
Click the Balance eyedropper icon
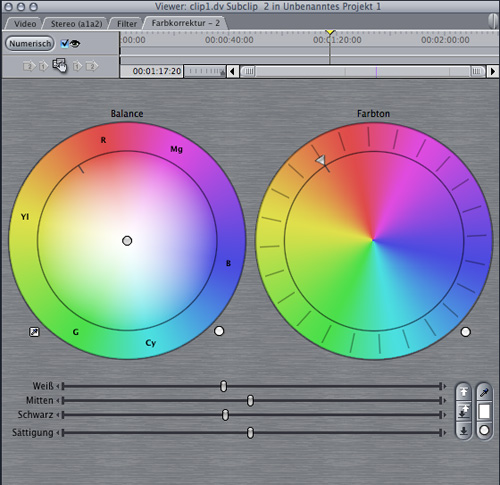[34, 332]
